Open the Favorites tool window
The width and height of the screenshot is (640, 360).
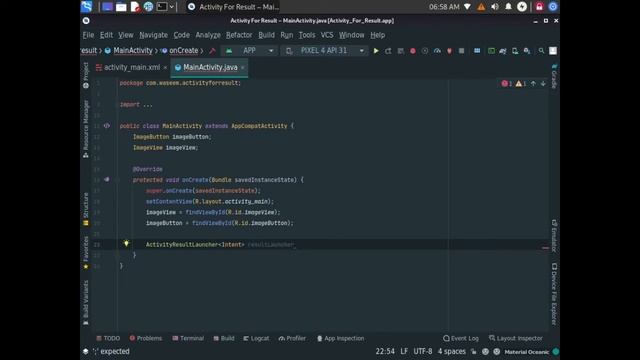(86, 252)
